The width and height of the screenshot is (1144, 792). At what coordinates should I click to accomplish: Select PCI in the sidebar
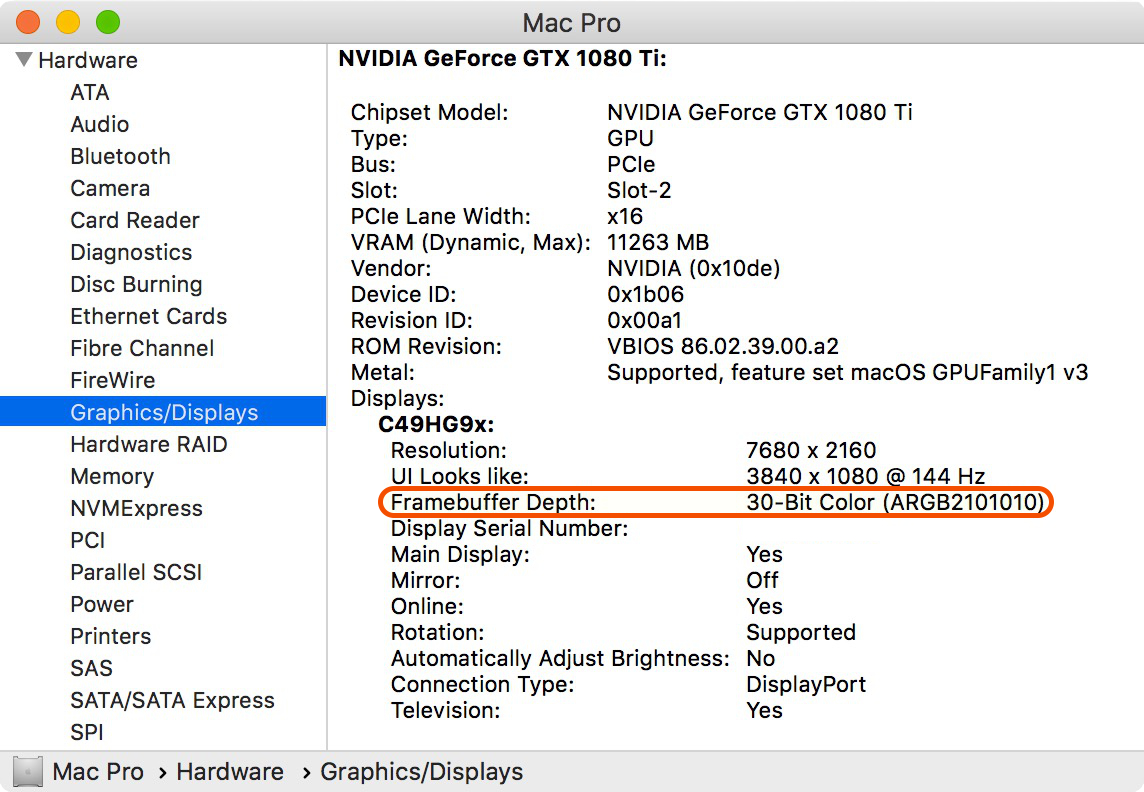click(88, 540)
